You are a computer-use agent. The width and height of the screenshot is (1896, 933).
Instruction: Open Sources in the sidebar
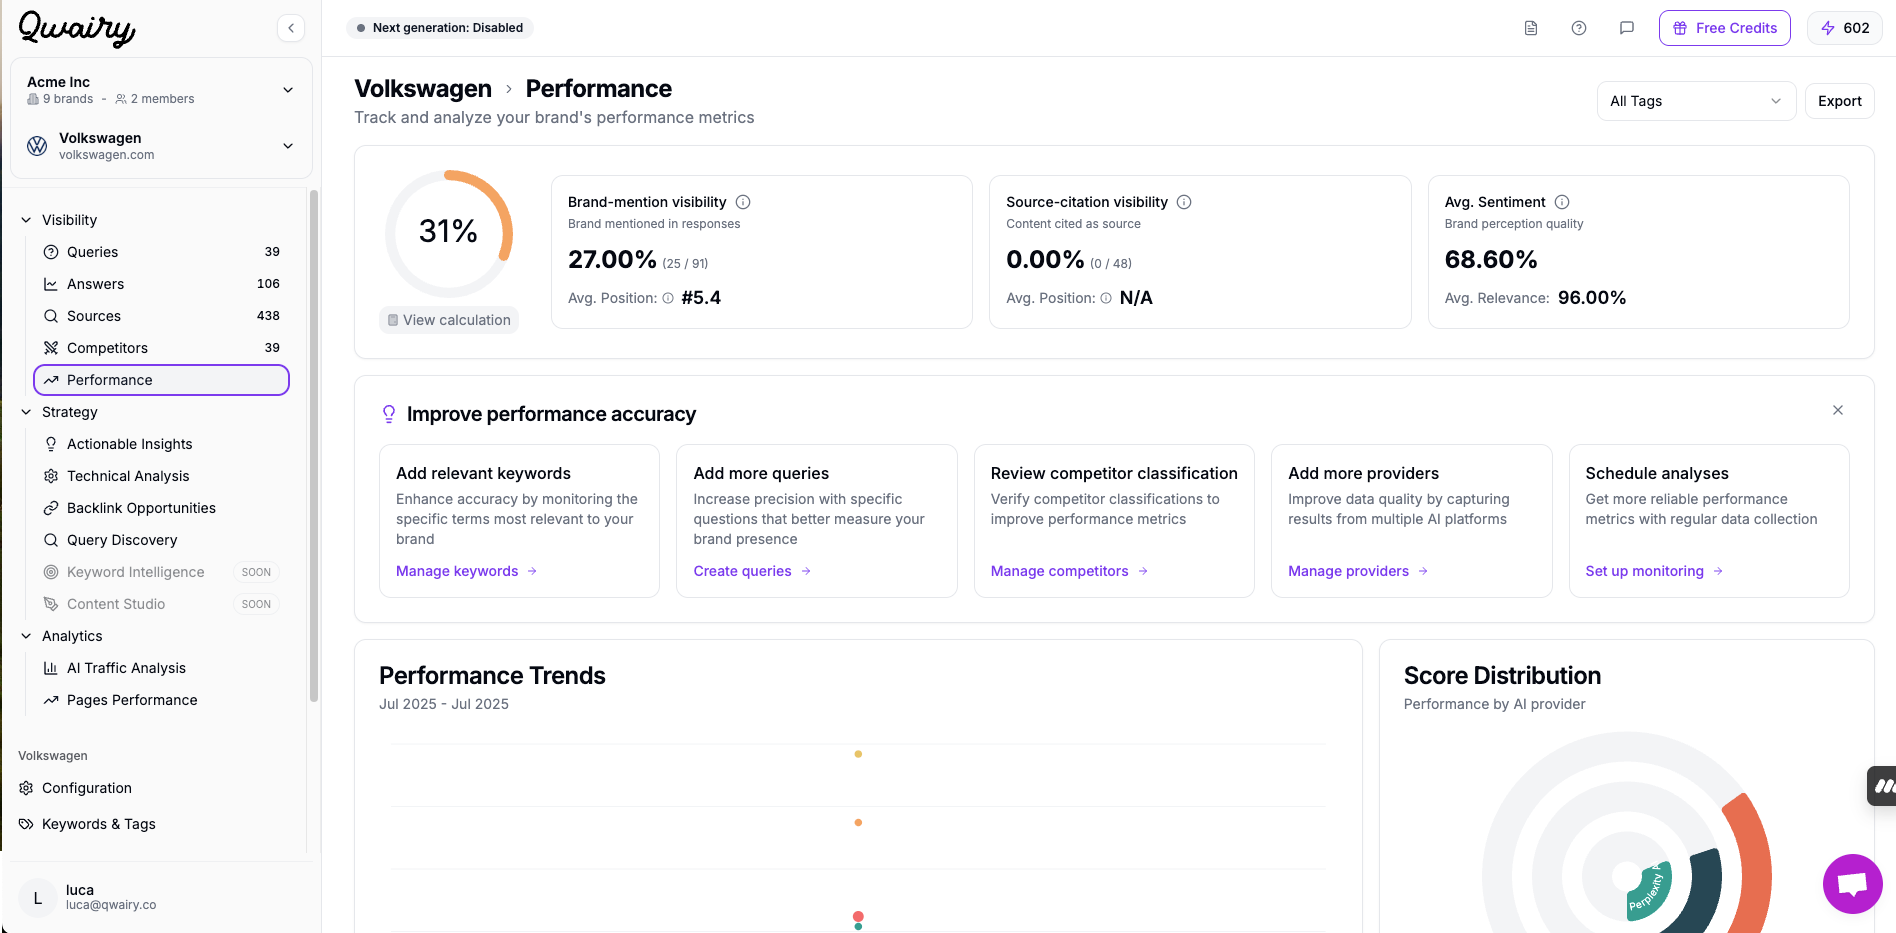click(x=161, y=316)
